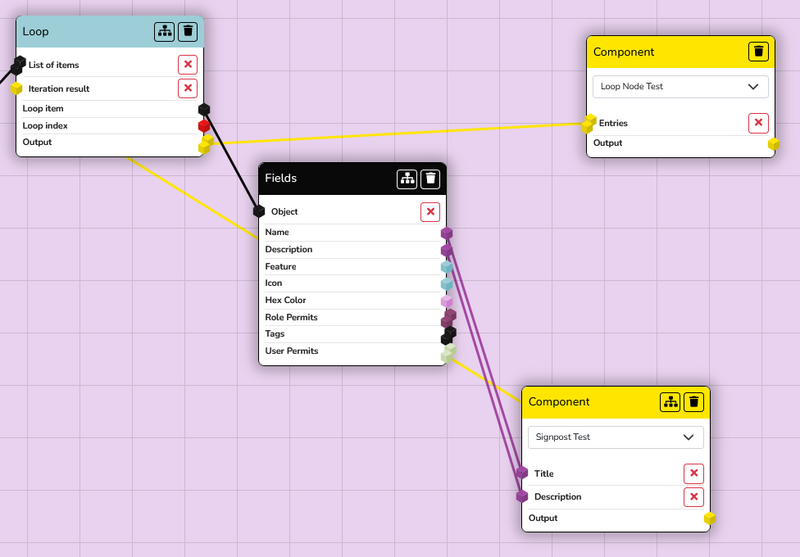Click the light green User Permits port

point(448,353)
